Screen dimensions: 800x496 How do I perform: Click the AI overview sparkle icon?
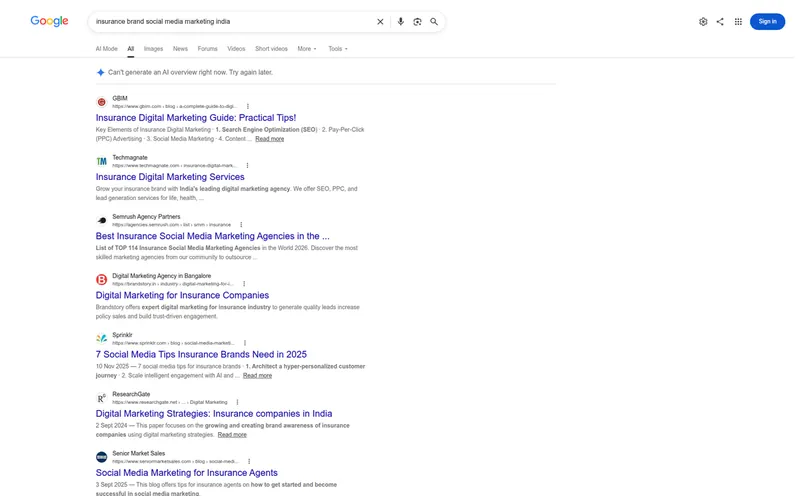[101, 72]
